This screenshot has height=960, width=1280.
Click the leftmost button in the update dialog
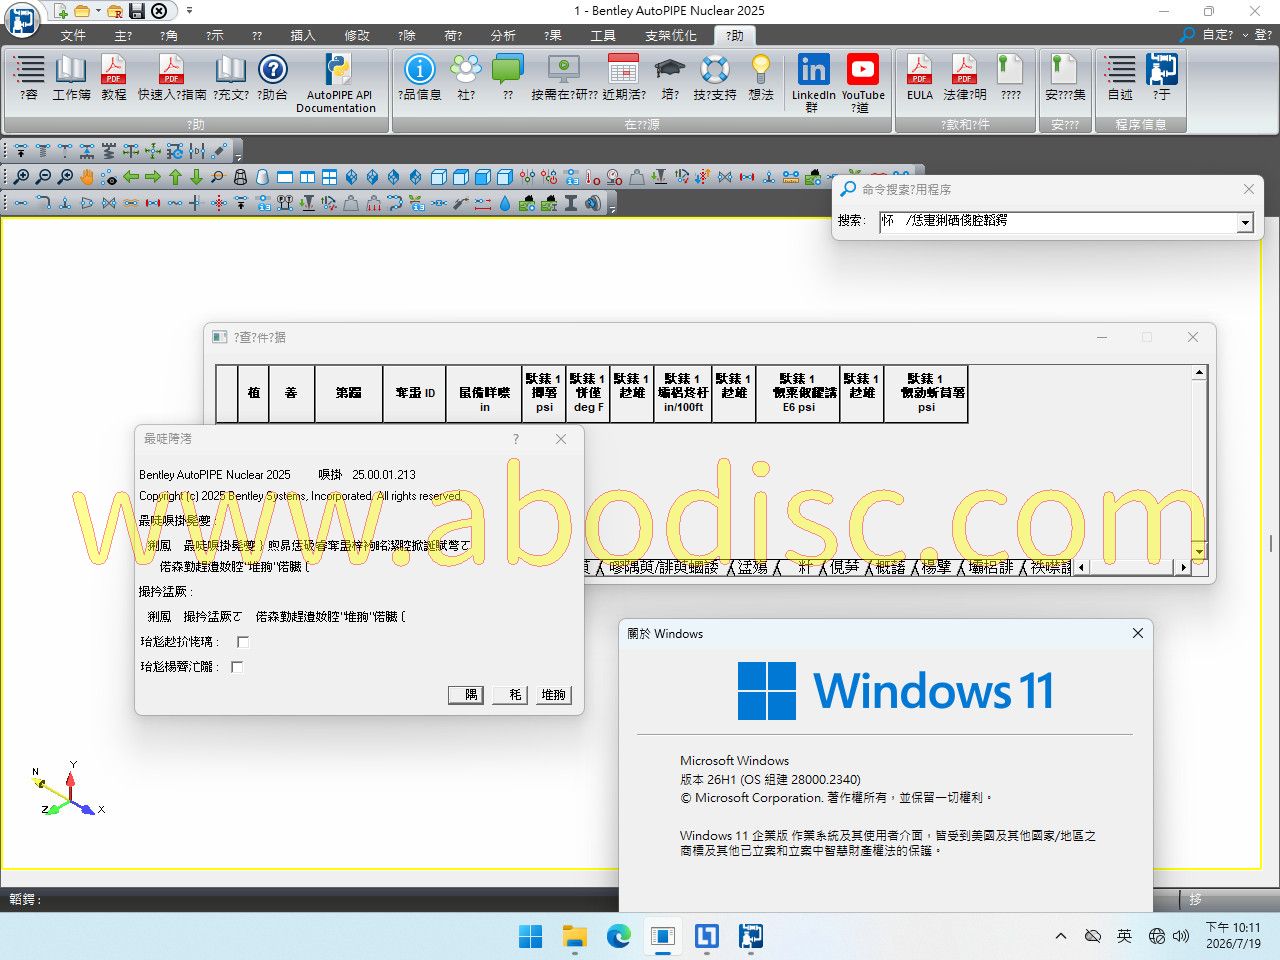(467, 695)
